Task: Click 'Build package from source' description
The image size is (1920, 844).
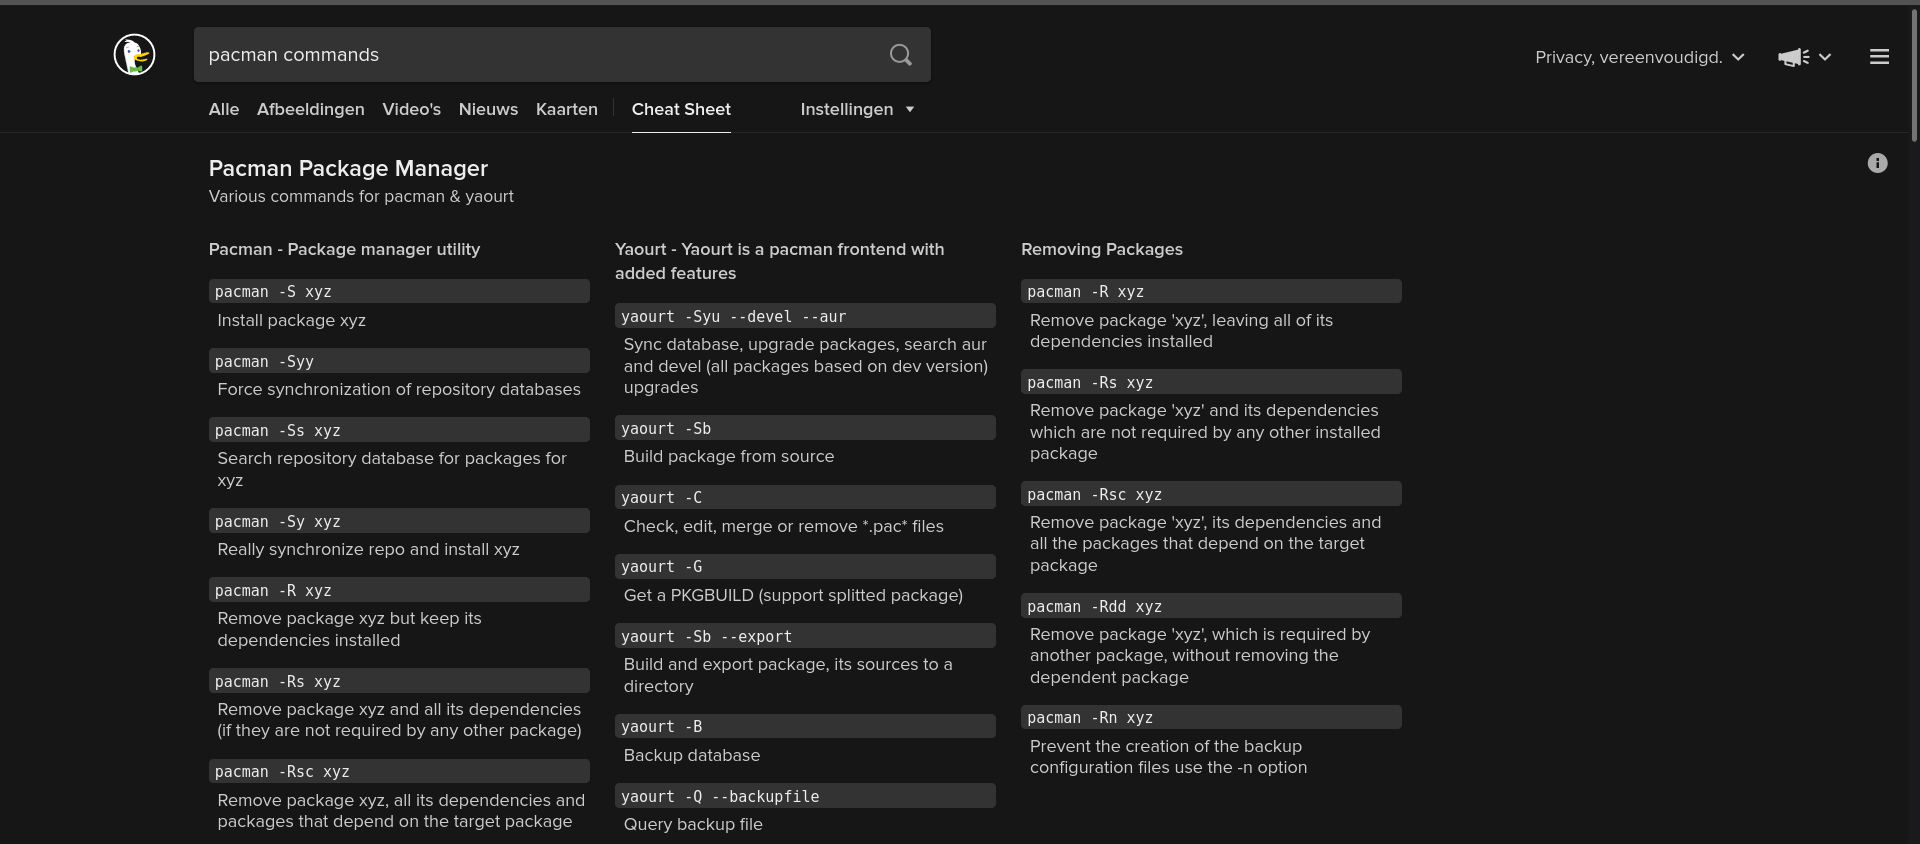Action: point(728,456)
